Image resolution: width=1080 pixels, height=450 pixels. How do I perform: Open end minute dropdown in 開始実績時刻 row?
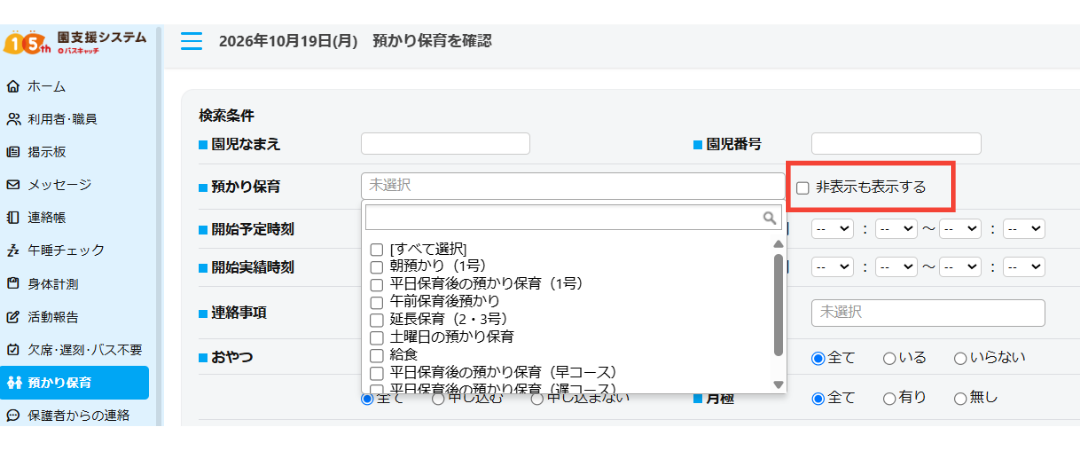tap(1024, 267)
